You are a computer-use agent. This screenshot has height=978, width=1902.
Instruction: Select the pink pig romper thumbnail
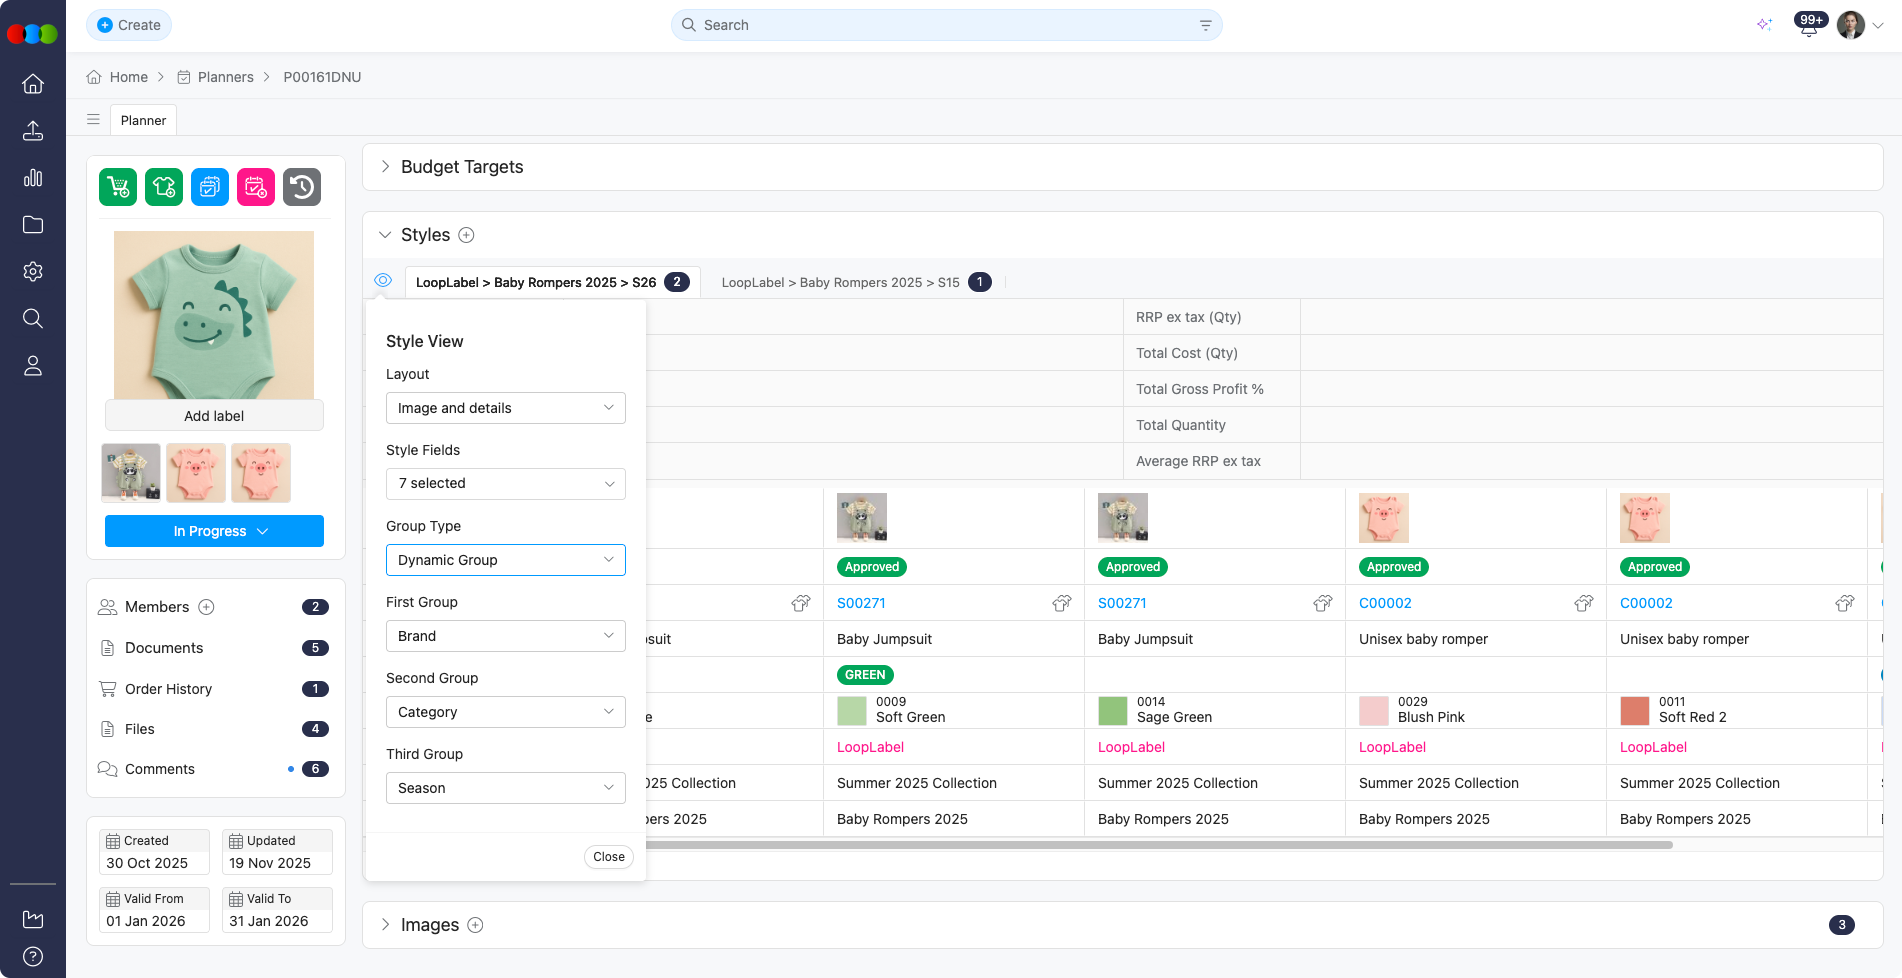pos(196,473)
